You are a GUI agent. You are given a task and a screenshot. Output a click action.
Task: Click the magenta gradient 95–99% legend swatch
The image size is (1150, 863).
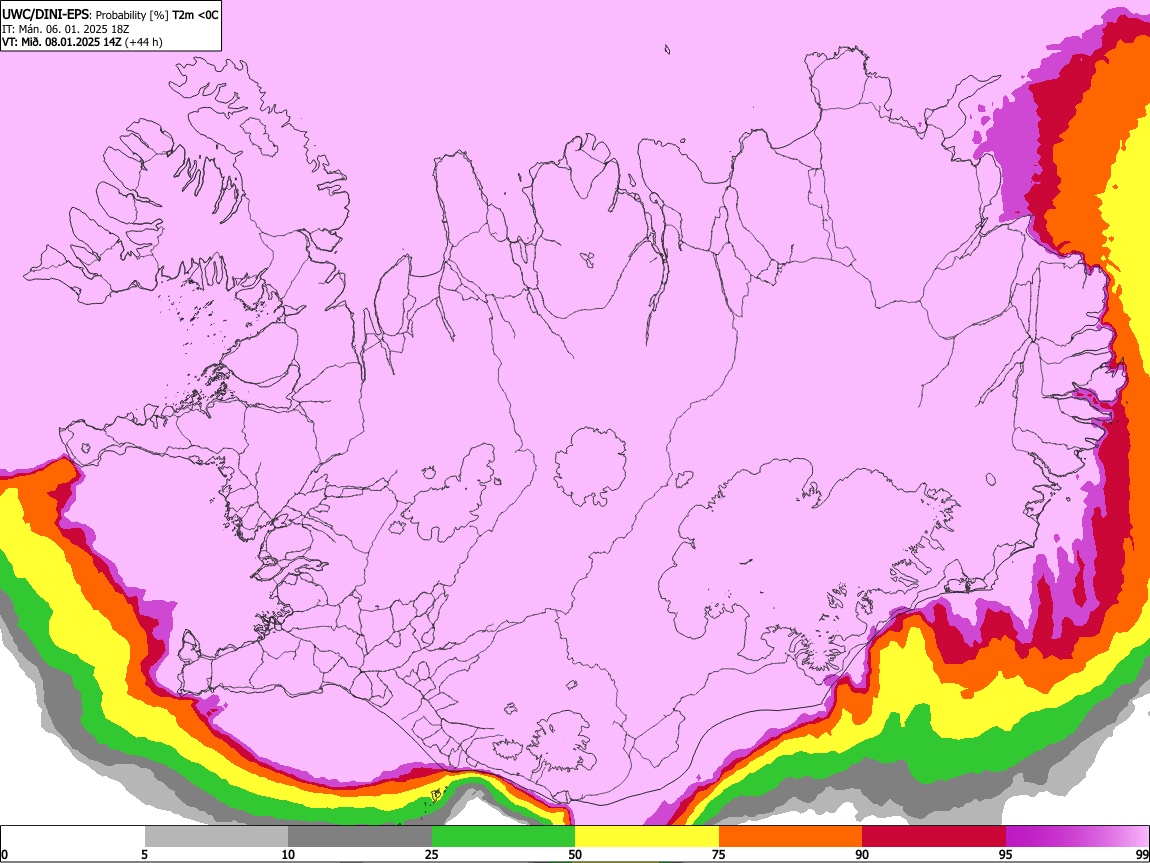click(x=1077, y=837)
